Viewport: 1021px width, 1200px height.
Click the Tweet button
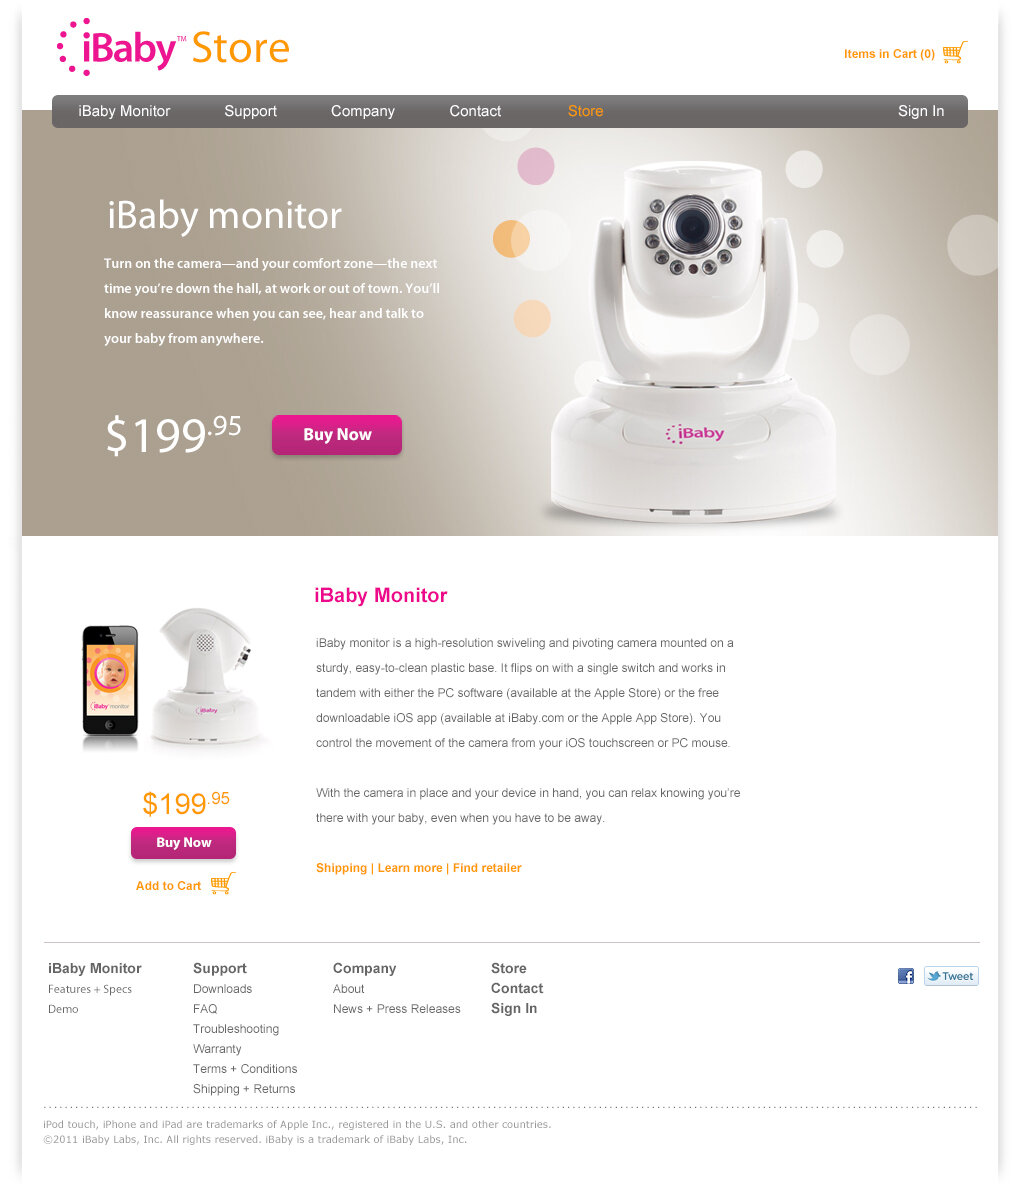click(951, 976)
